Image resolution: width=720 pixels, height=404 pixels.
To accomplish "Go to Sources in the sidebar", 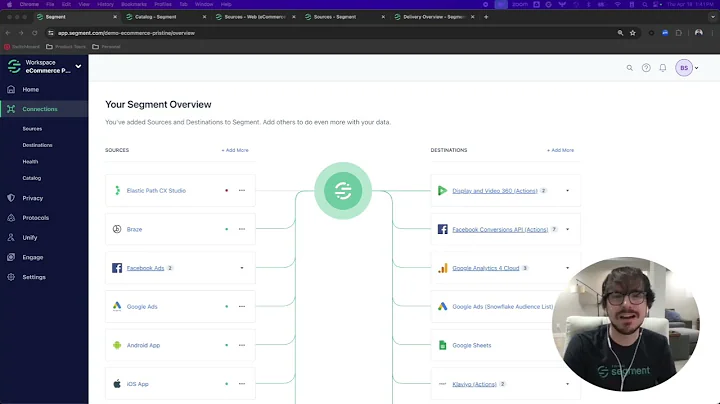I will point(32,129).
